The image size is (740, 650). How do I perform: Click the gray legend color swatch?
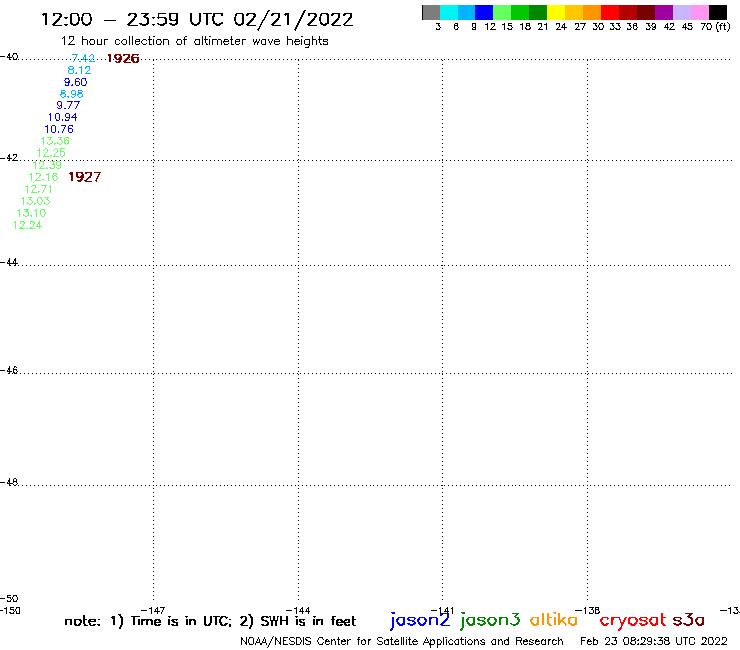tap(431, 12)
